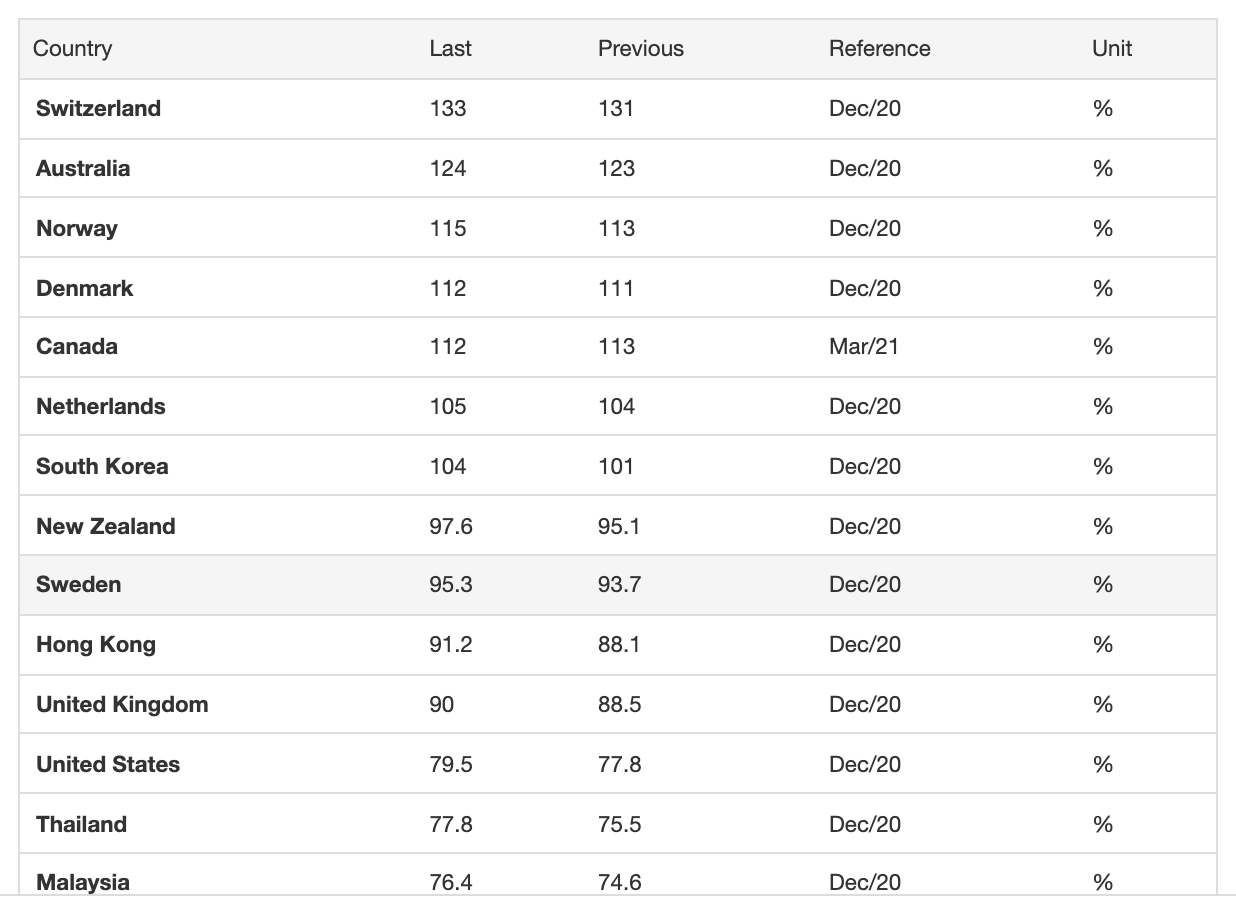The width and height of the screenshot is (1236, 898).
Task: Go to the Canada link
Action: click(x=77, y=347)
